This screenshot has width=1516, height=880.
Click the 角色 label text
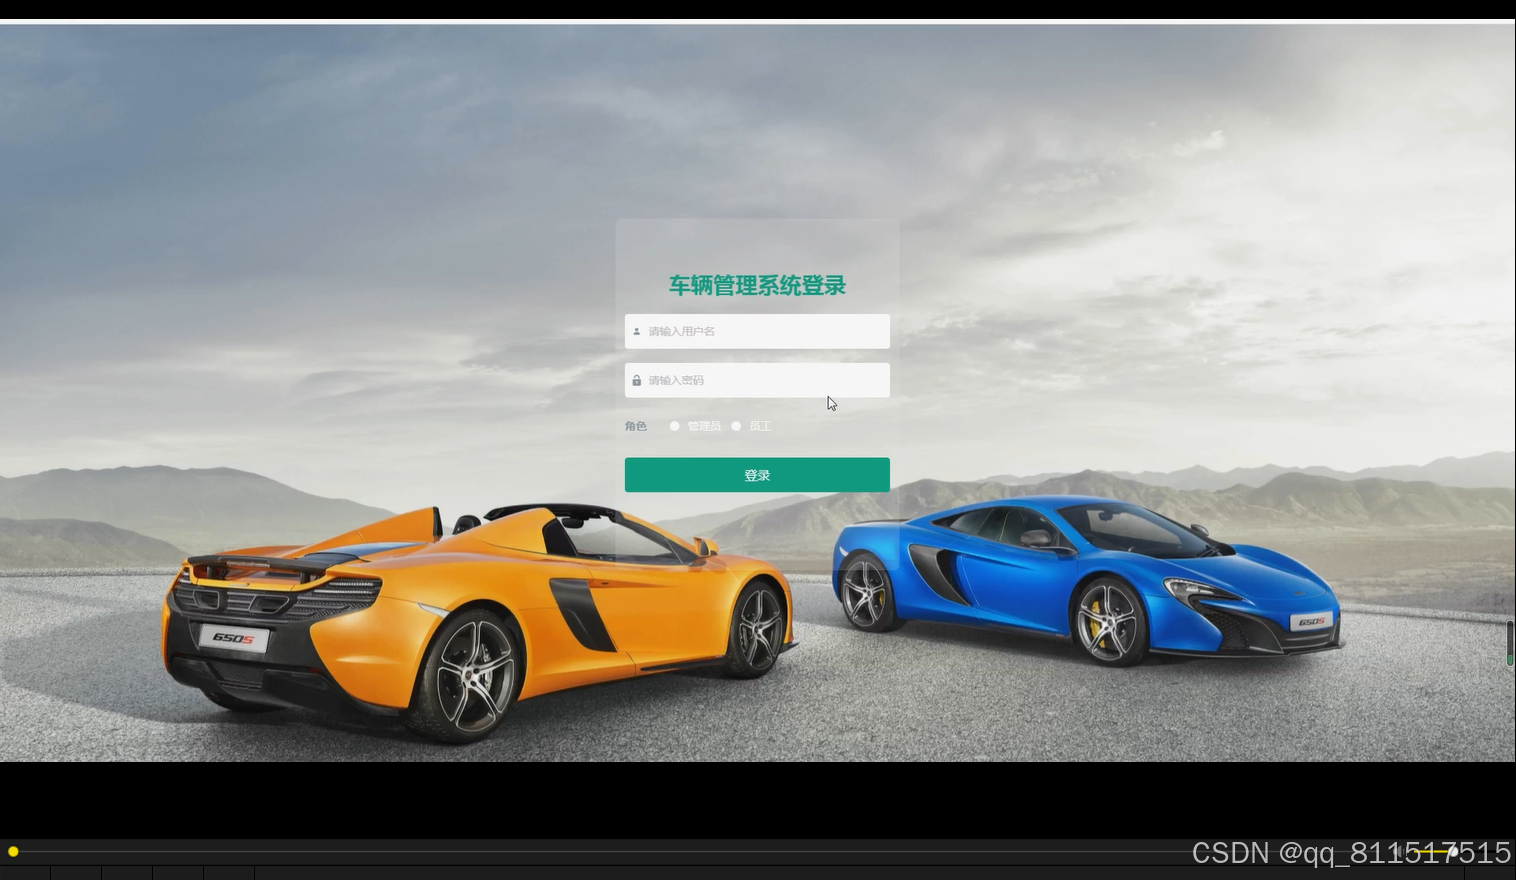pyautogui.click(x=636, y=426)
